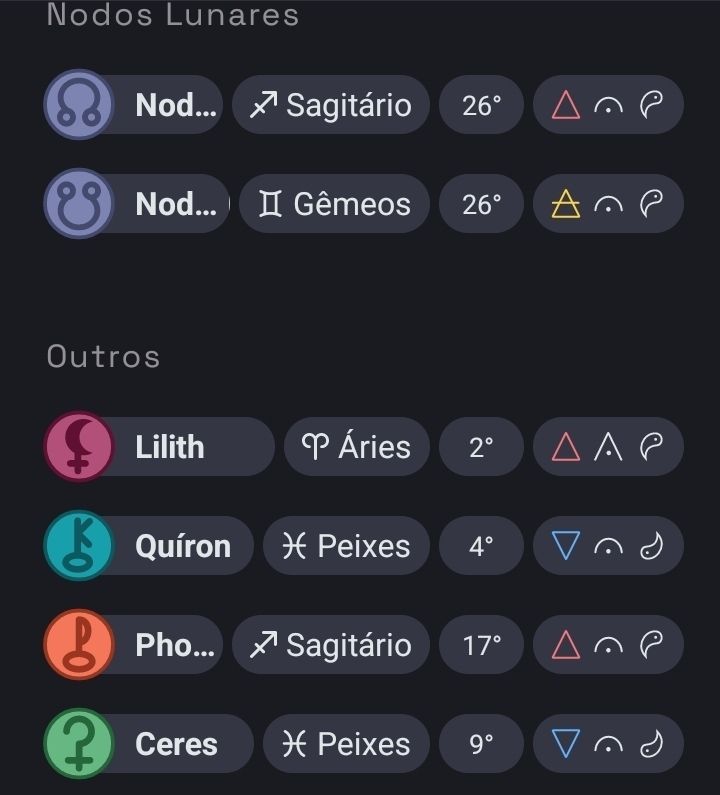Open the Lilith planet label

pyautogui.click(x=170, y=446)
